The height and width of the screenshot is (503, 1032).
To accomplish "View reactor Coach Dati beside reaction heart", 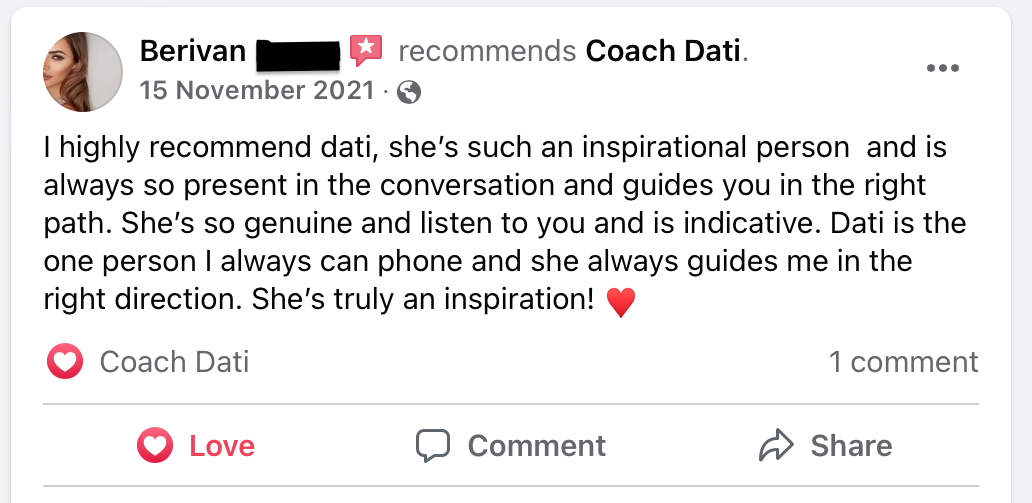I will click(174, 362).
